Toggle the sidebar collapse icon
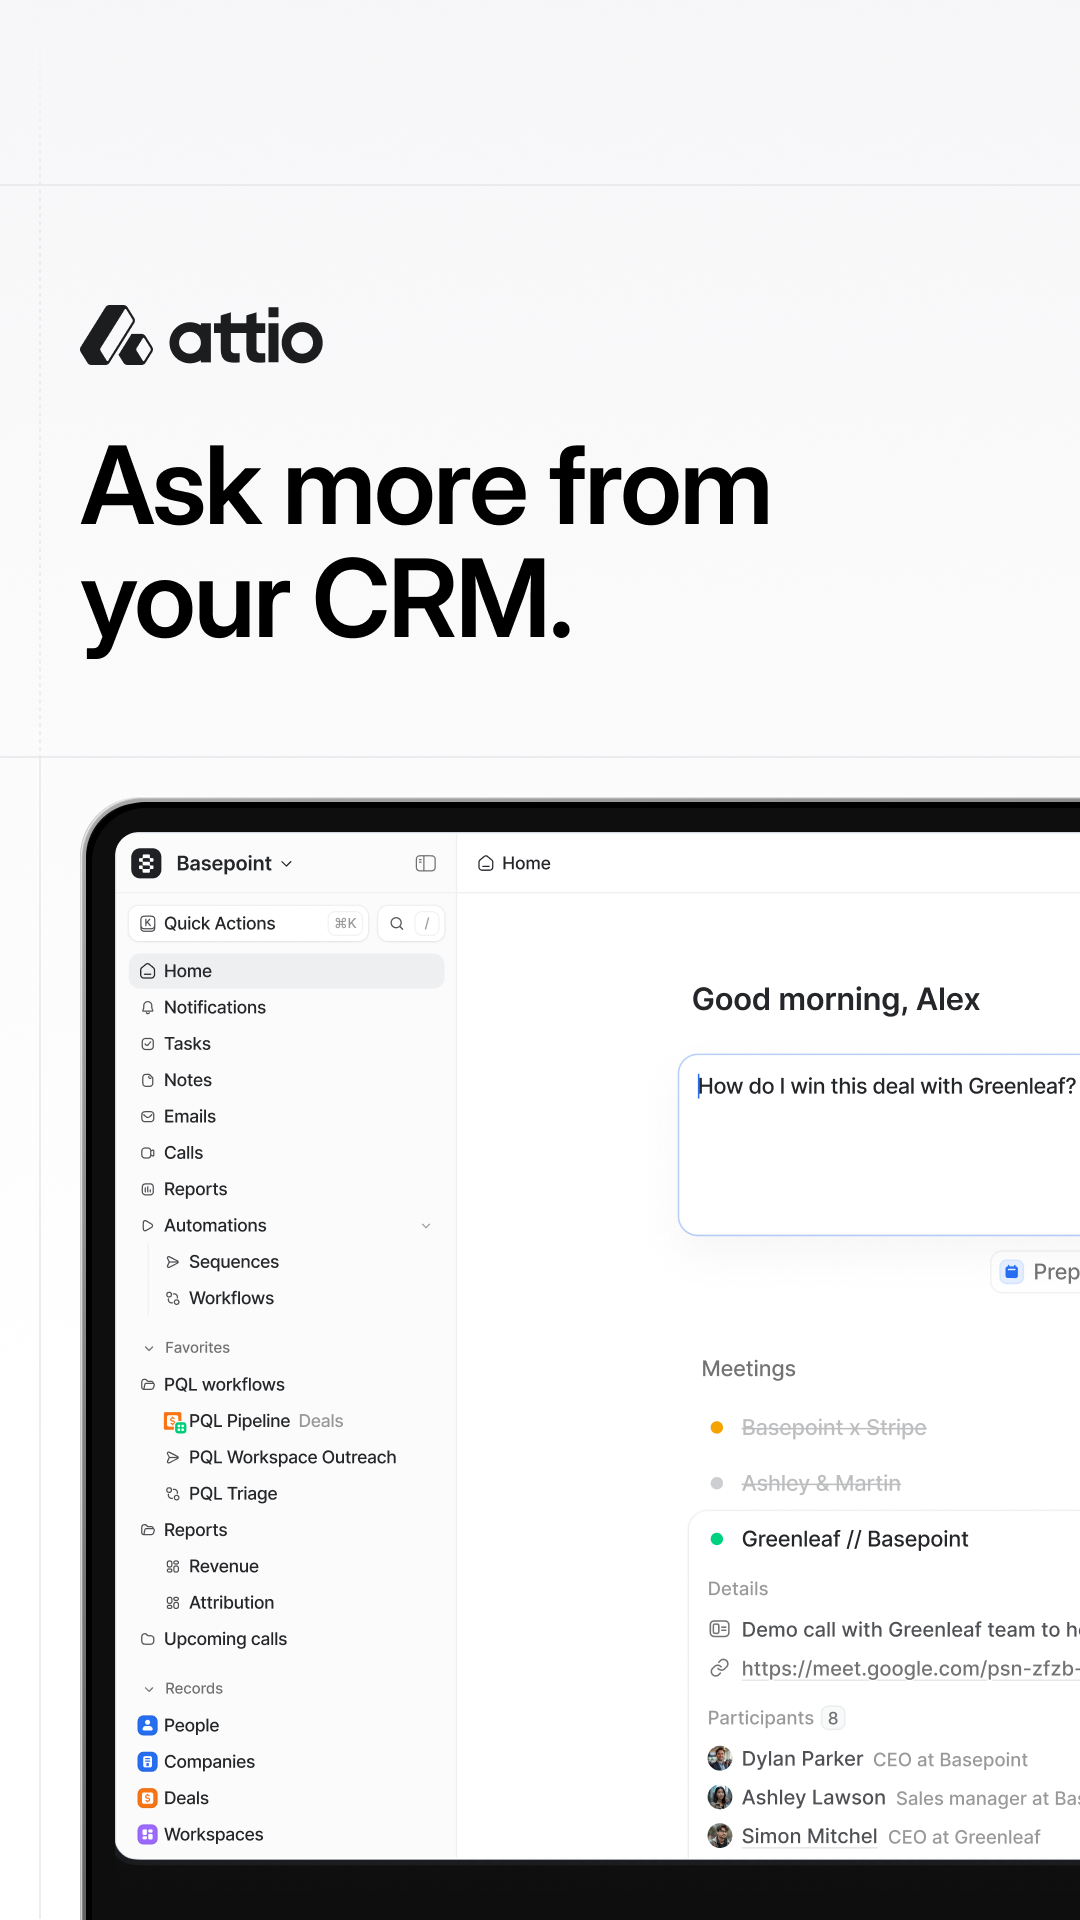1080x1920 pixels. tap(426, 863)
